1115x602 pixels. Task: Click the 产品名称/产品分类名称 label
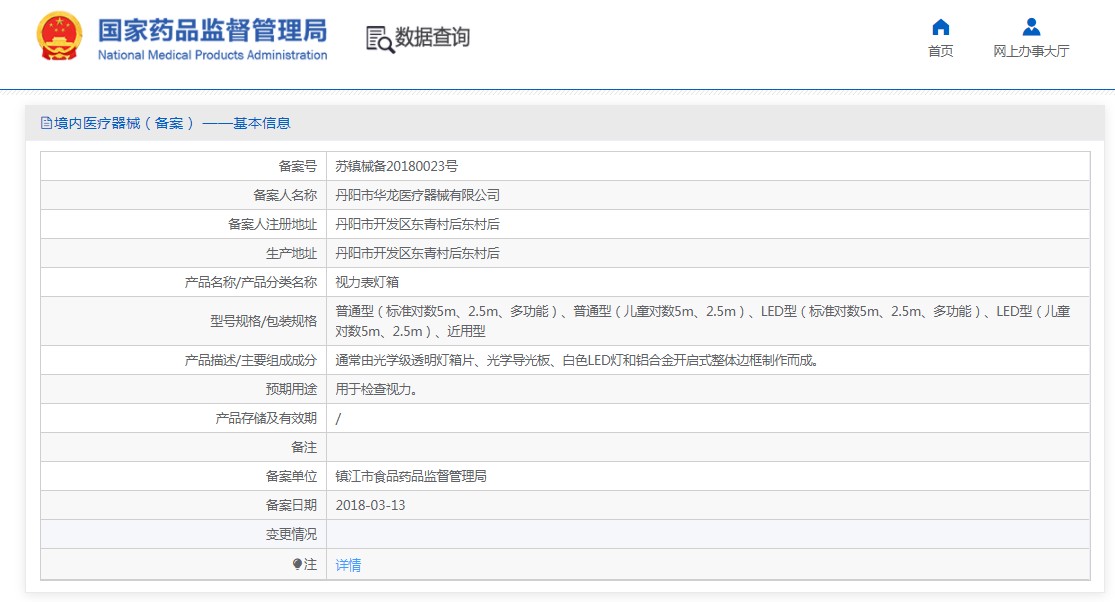coord(250,282)
